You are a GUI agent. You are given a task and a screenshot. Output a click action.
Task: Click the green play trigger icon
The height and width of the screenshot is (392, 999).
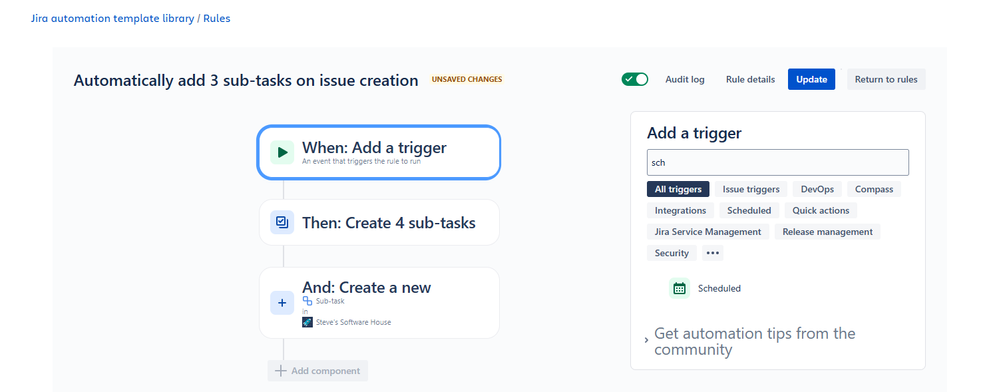pos(282,152)
